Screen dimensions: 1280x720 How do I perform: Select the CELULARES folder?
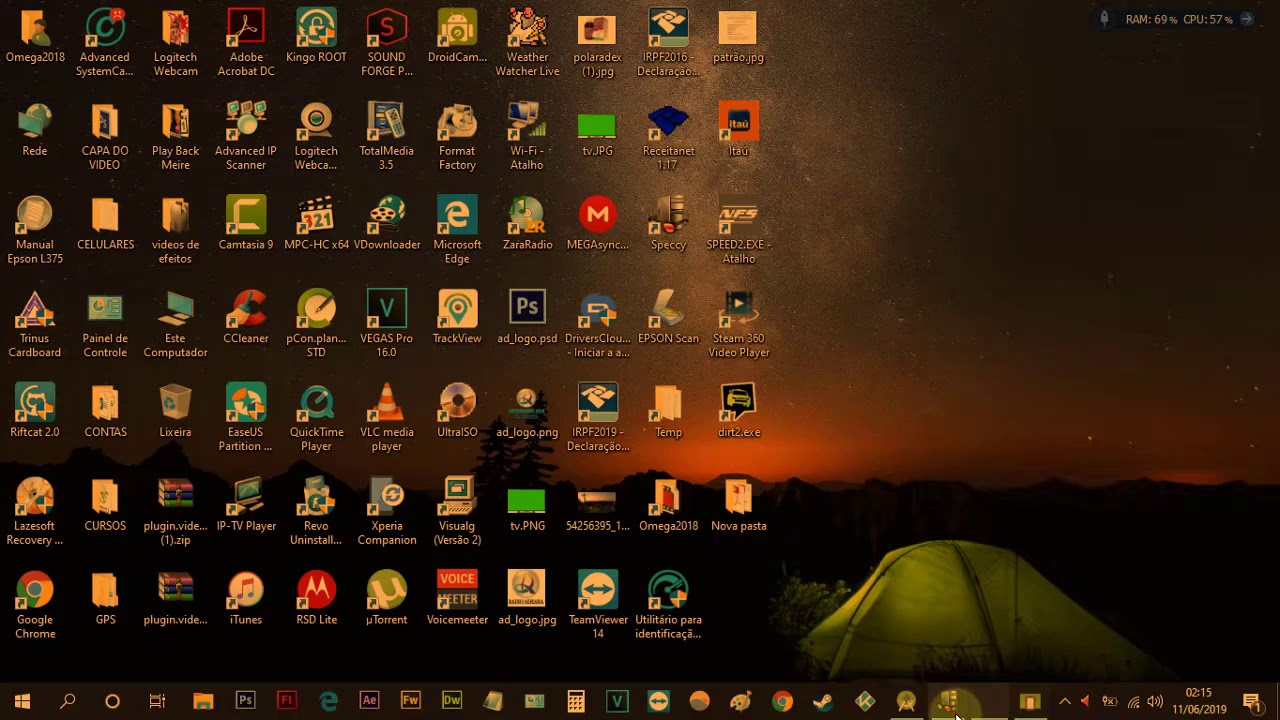pyautogui.click(x=105, y=223)
